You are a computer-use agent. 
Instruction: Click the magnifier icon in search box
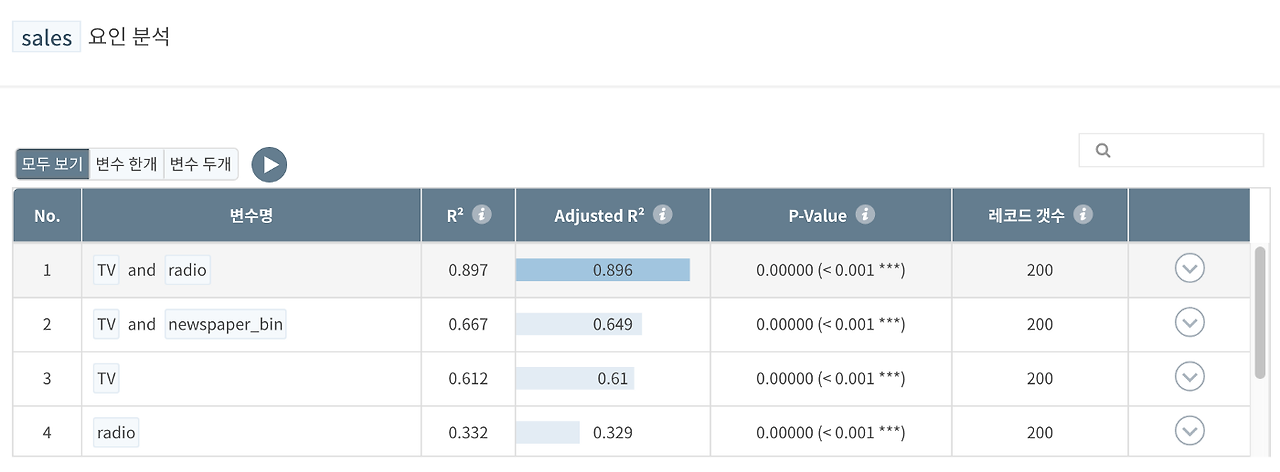(1104, 150)
